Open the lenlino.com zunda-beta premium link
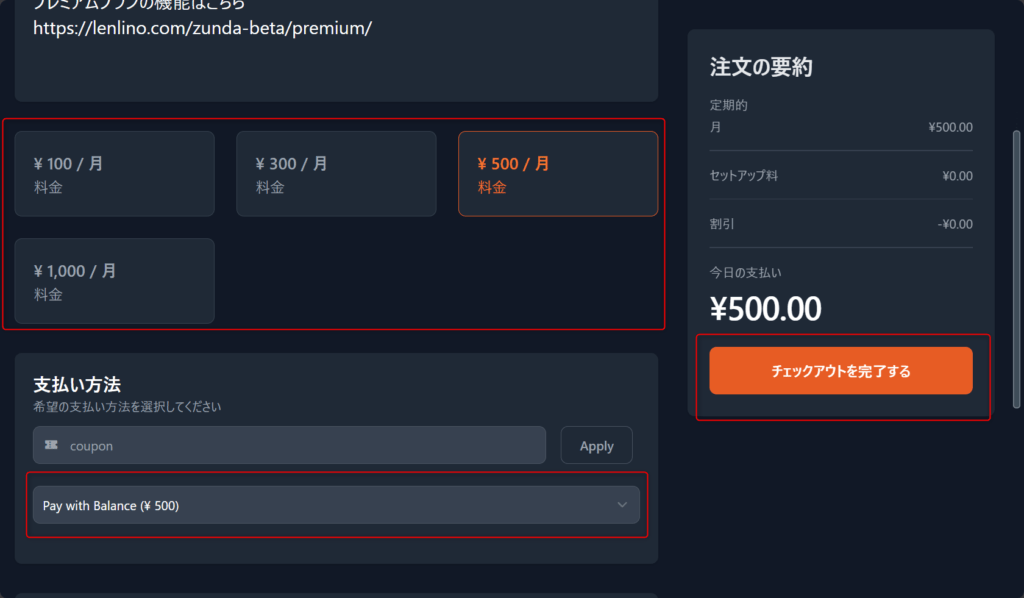The width and height of the screenshot is (1024, 598). pos(202,28)
